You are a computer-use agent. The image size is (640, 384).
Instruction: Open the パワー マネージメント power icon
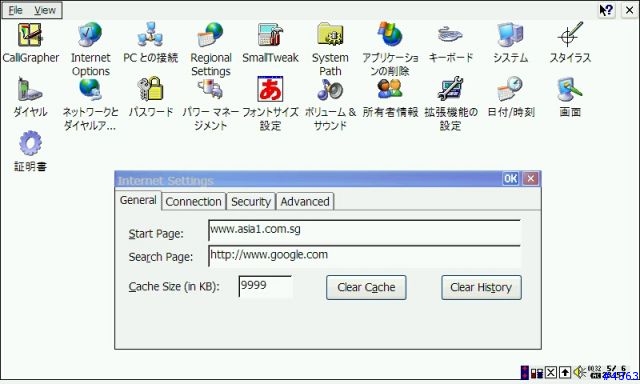click(x=211, y=89)
